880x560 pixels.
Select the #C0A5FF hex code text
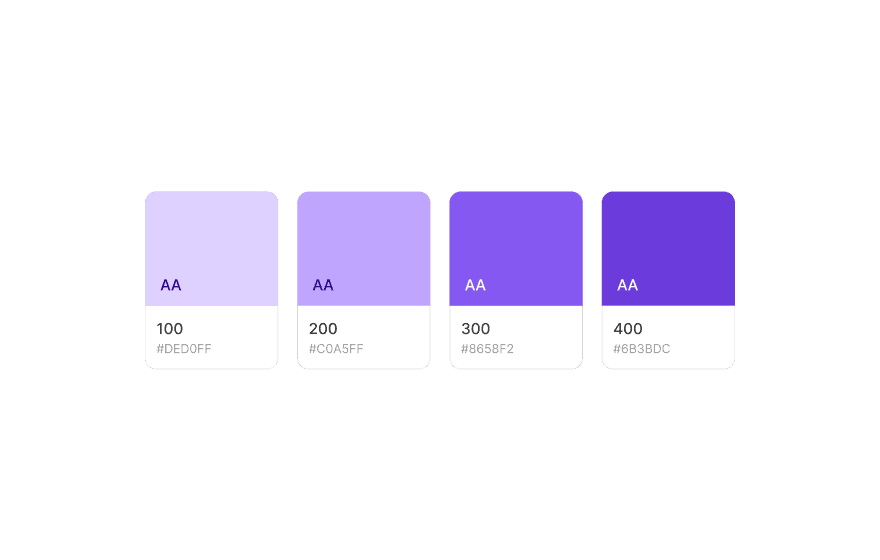coord(336,349)
